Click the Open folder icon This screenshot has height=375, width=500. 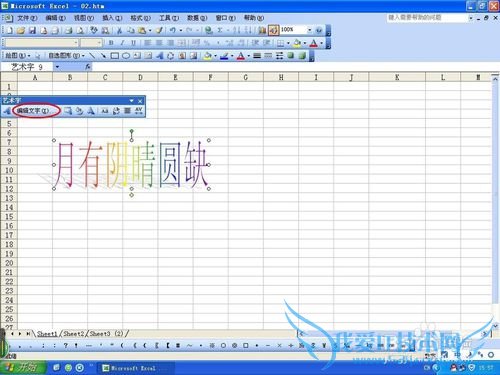pos(21,30)
